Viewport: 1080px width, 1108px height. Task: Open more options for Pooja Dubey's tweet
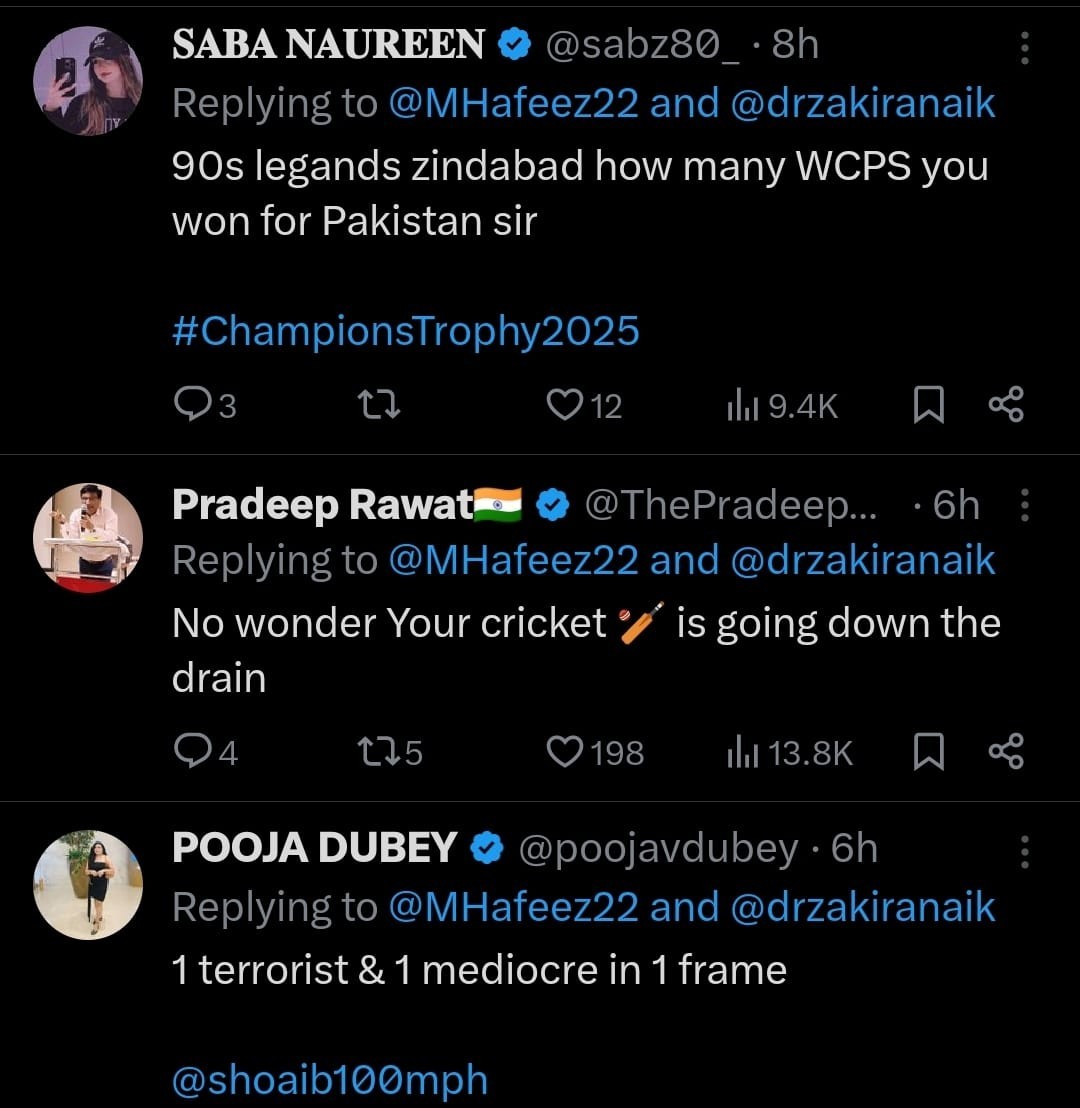[x=1023, y=850]
